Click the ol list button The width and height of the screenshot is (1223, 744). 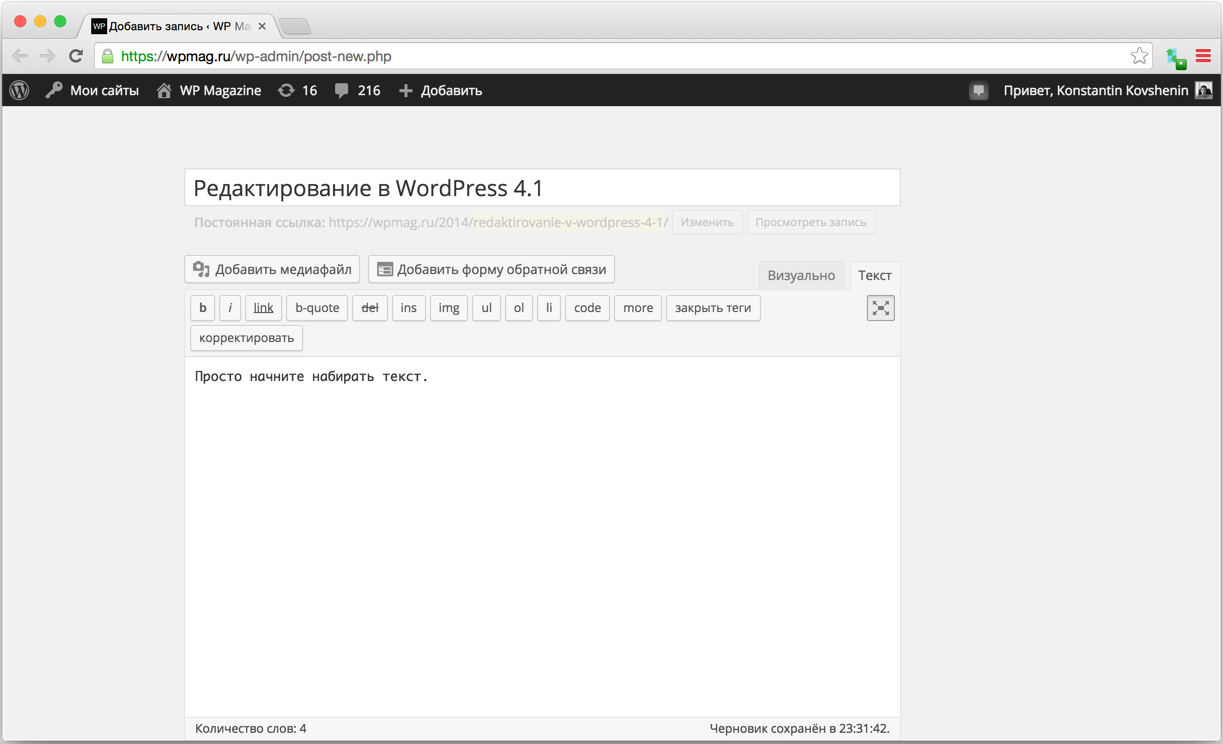(x=519, y=308)
